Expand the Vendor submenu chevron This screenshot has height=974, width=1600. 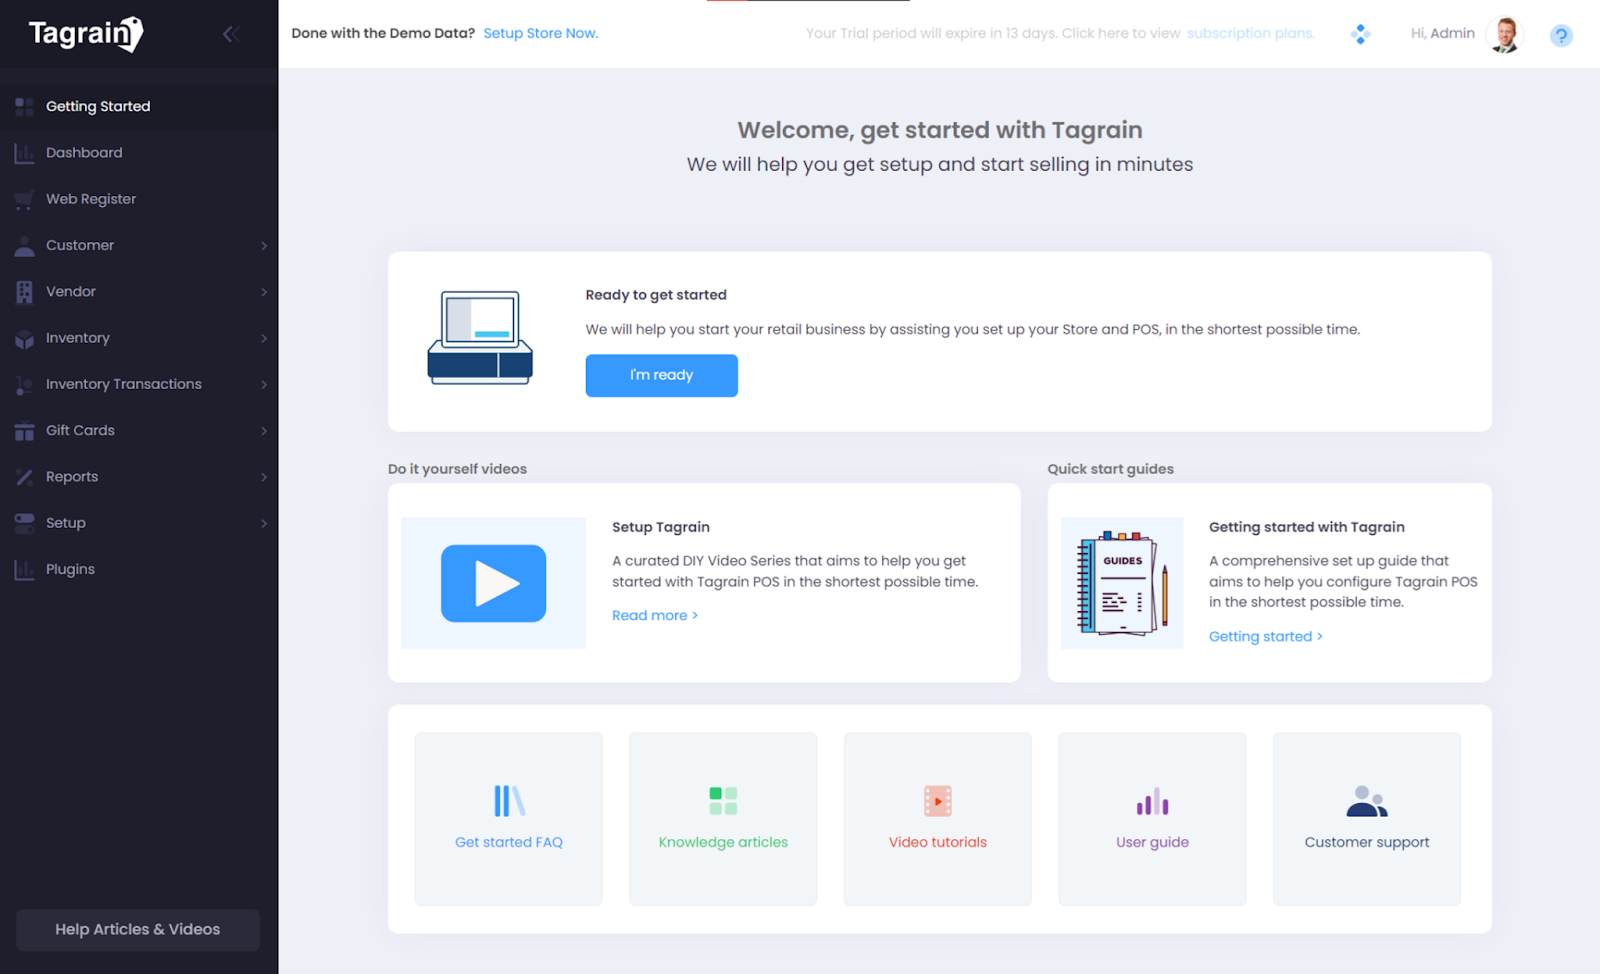point(264,292)
